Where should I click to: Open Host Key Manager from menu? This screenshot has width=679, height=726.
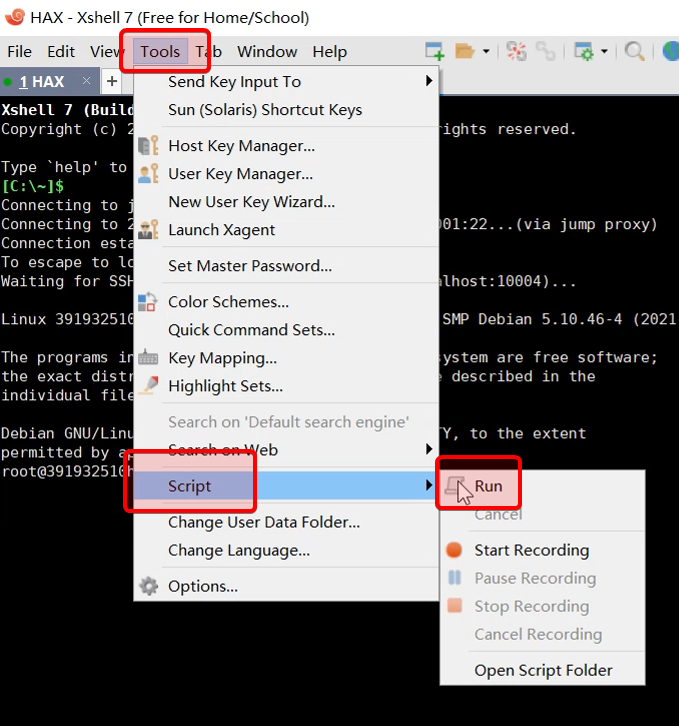point(241,146)
